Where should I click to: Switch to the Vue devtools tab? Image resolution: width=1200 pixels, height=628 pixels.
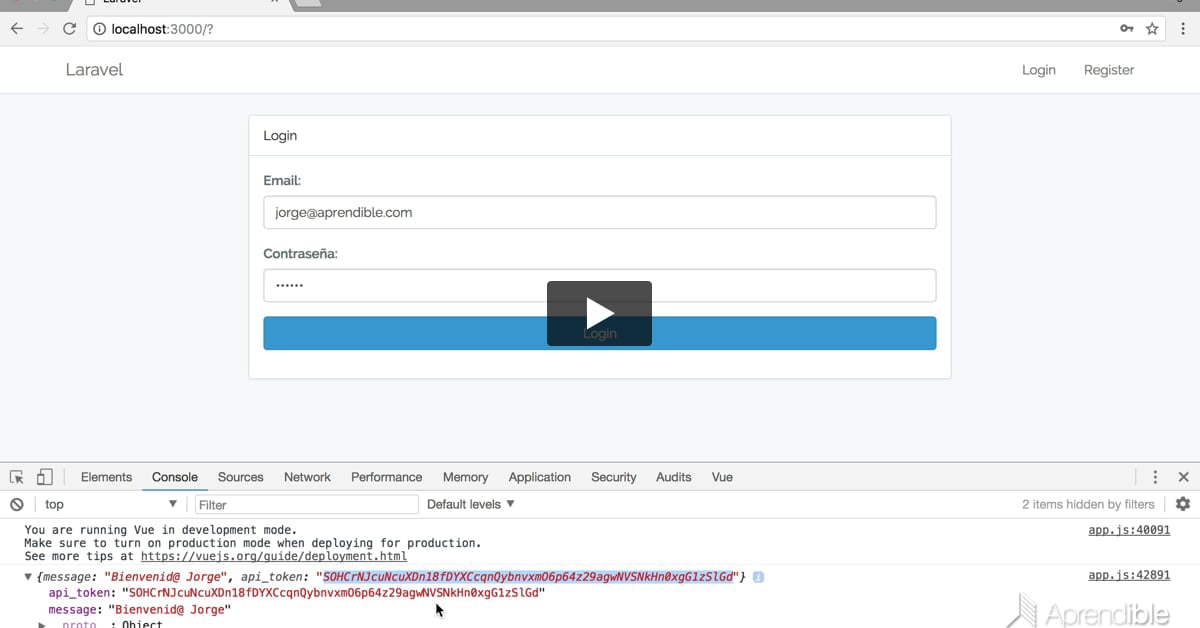(722, 477)
